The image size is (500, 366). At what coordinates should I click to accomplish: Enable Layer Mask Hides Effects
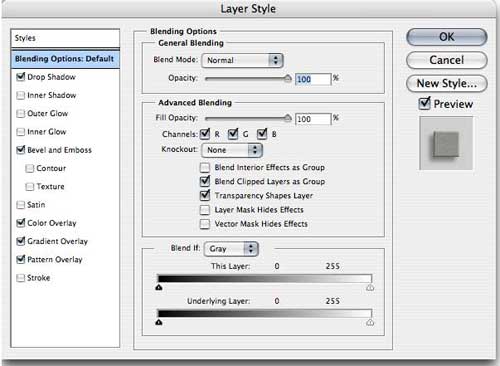pos(205,210)
